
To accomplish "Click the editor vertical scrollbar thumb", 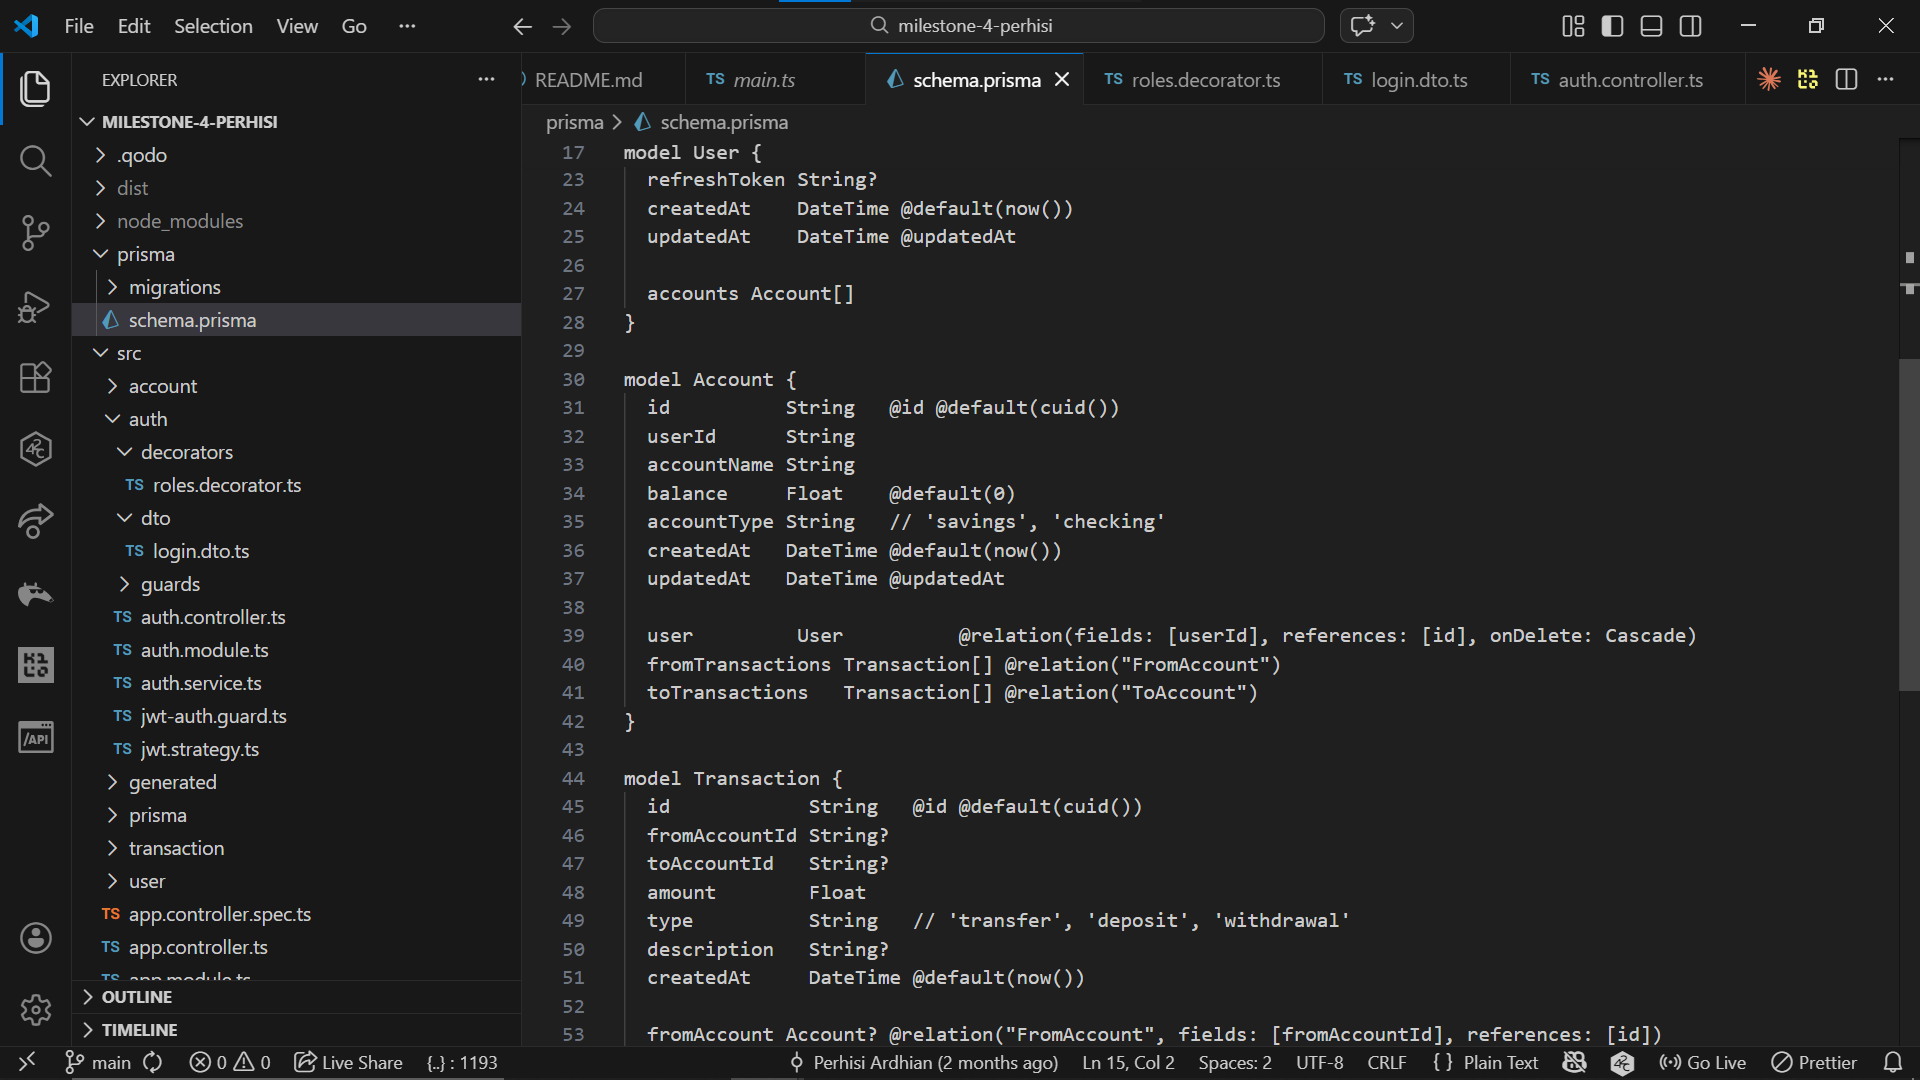I will coord(1908,525).
